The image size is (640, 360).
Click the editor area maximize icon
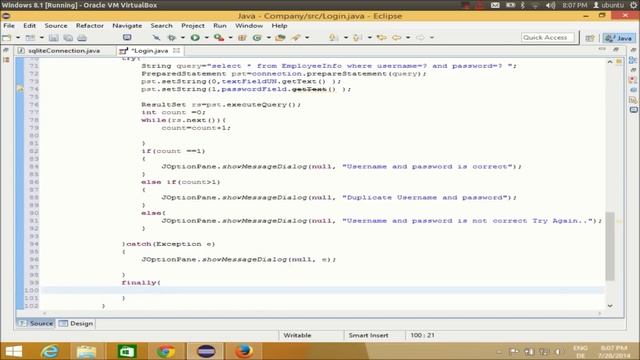[x=616, y=49]
